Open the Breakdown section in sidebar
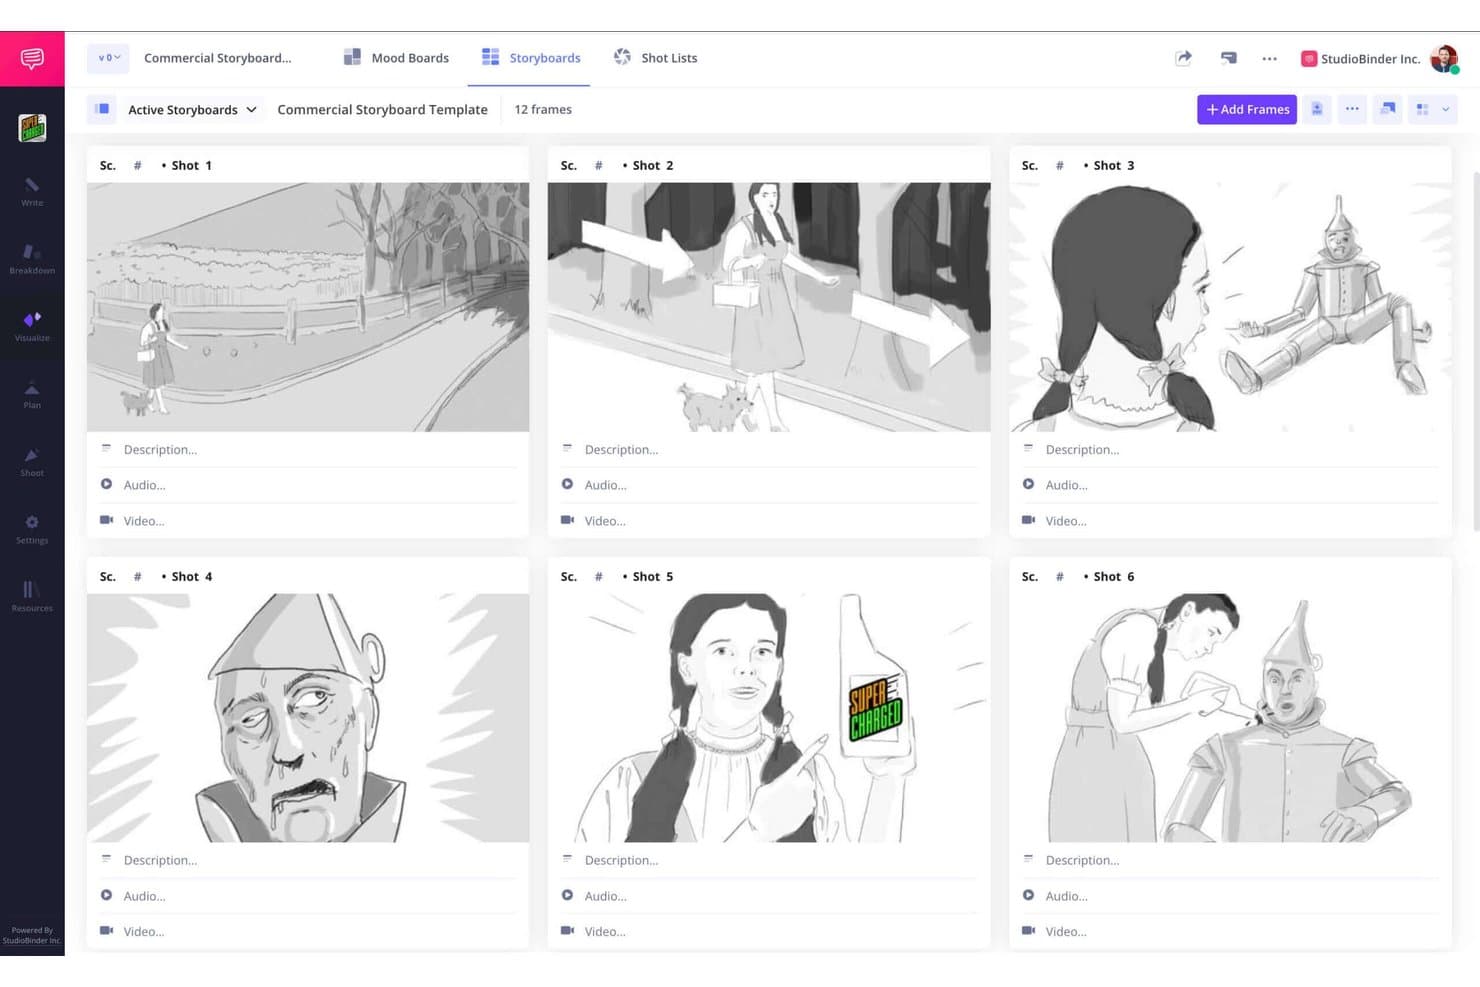The image size is (1480, 987). coord(32,258)
